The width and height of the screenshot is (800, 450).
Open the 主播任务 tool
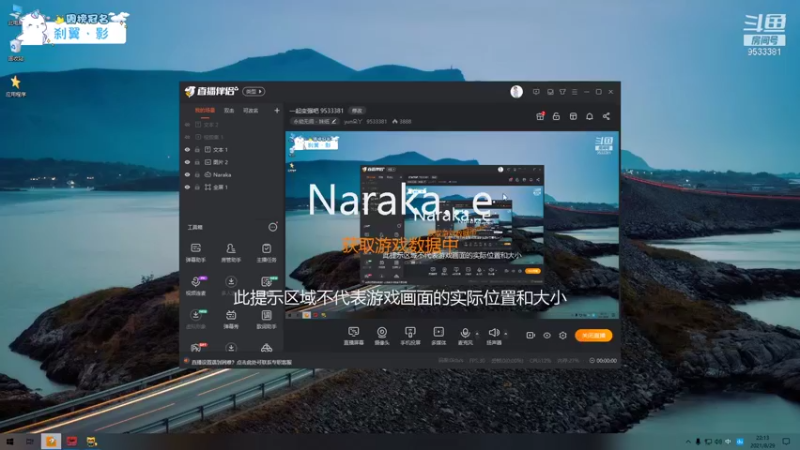(266, 253)
